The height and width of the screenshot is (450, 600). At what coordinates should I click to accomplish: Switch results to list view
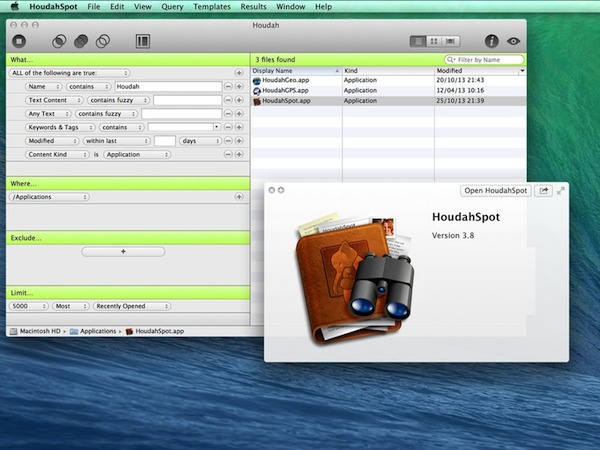(418, 41)
